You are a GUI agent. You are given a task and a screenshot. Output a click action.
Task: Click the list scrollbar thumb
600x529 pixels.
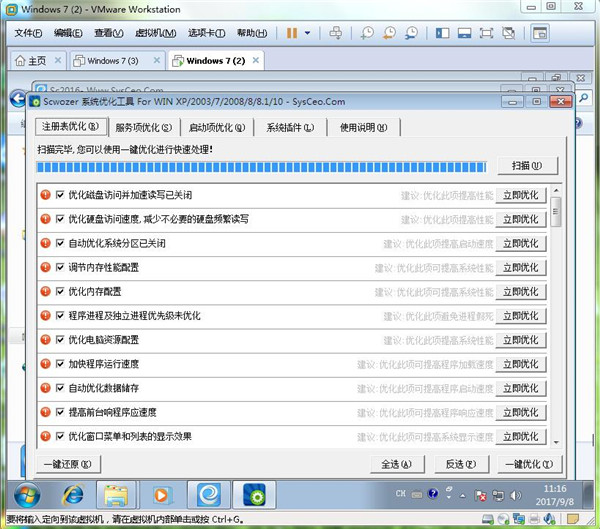point(556,211)
